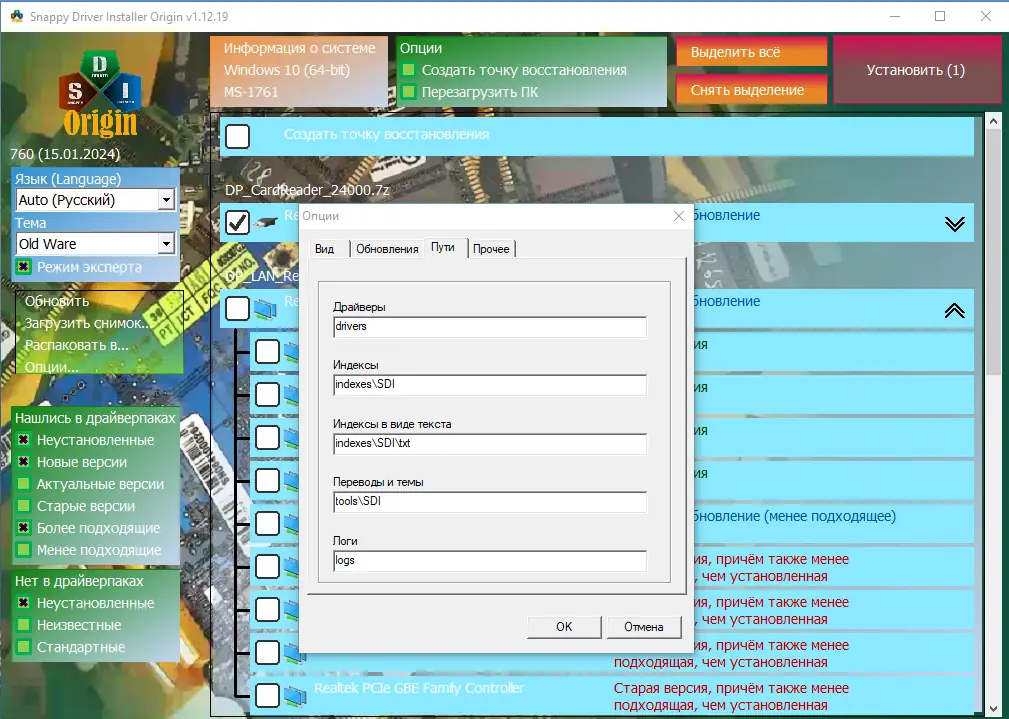
Task: Click Загрузить снимок menu item
Action: [88, 323]
